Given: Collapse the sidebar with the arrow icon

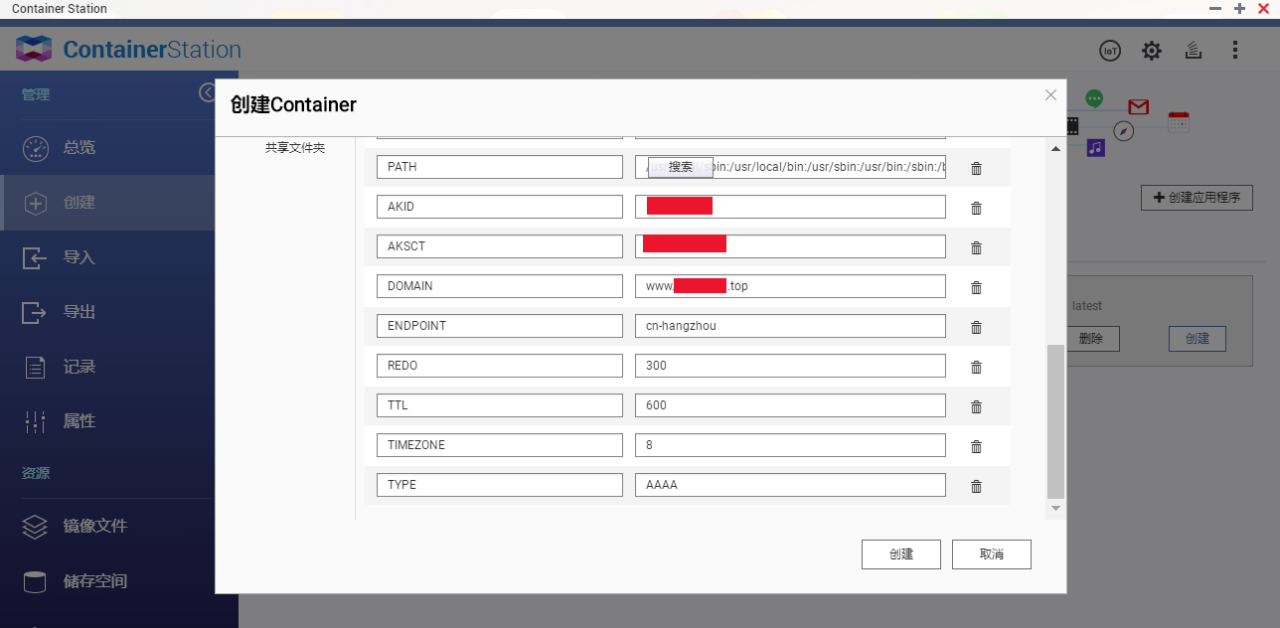Looking at the screenshot, I should point(207,93).
